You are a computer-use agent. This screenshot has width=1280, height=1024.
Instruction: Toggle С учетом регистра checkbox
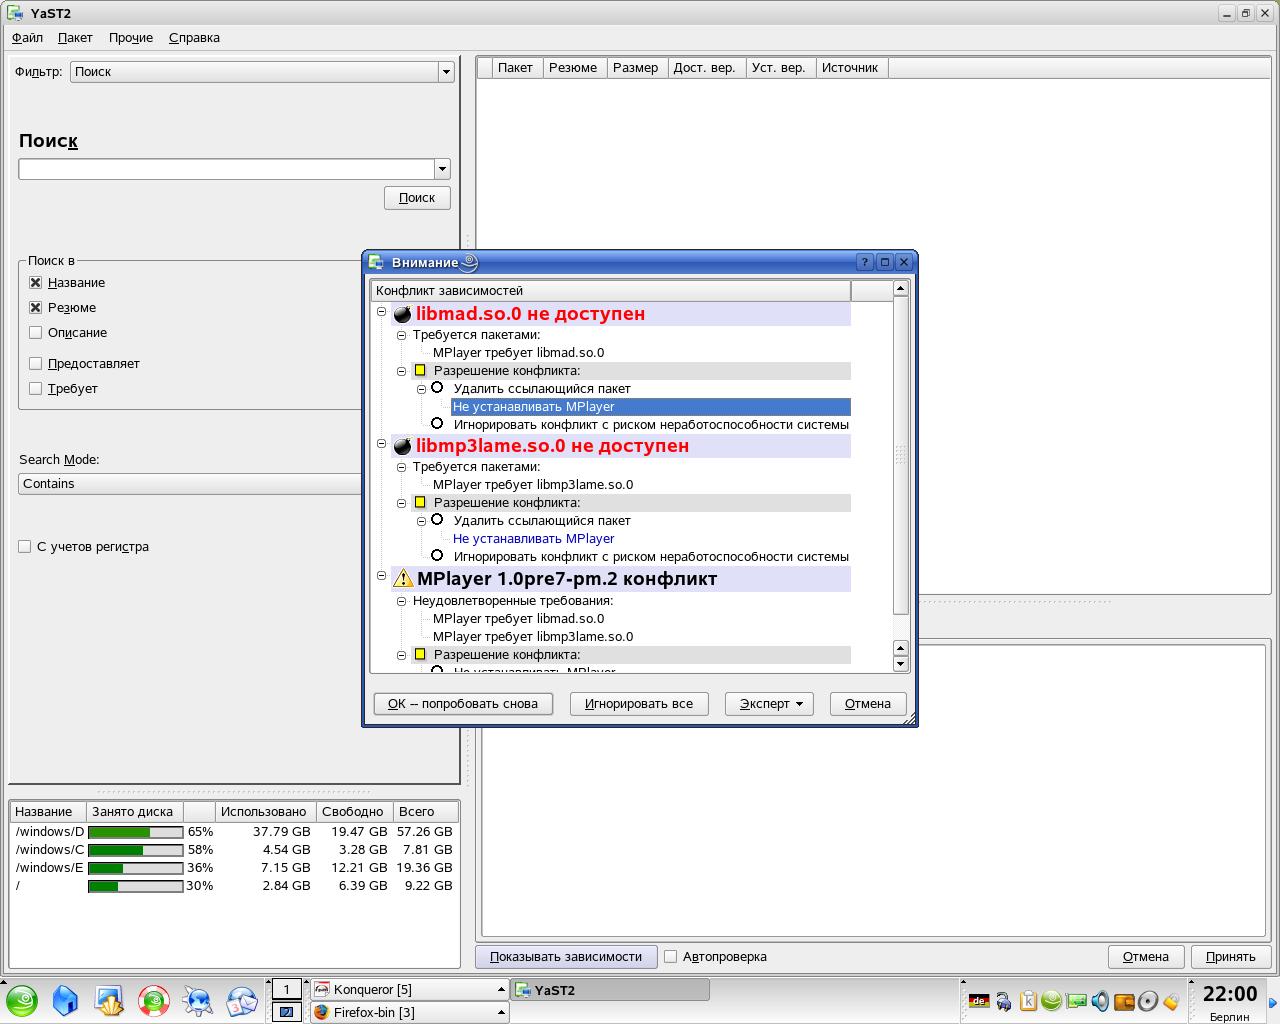pos(25,547)
